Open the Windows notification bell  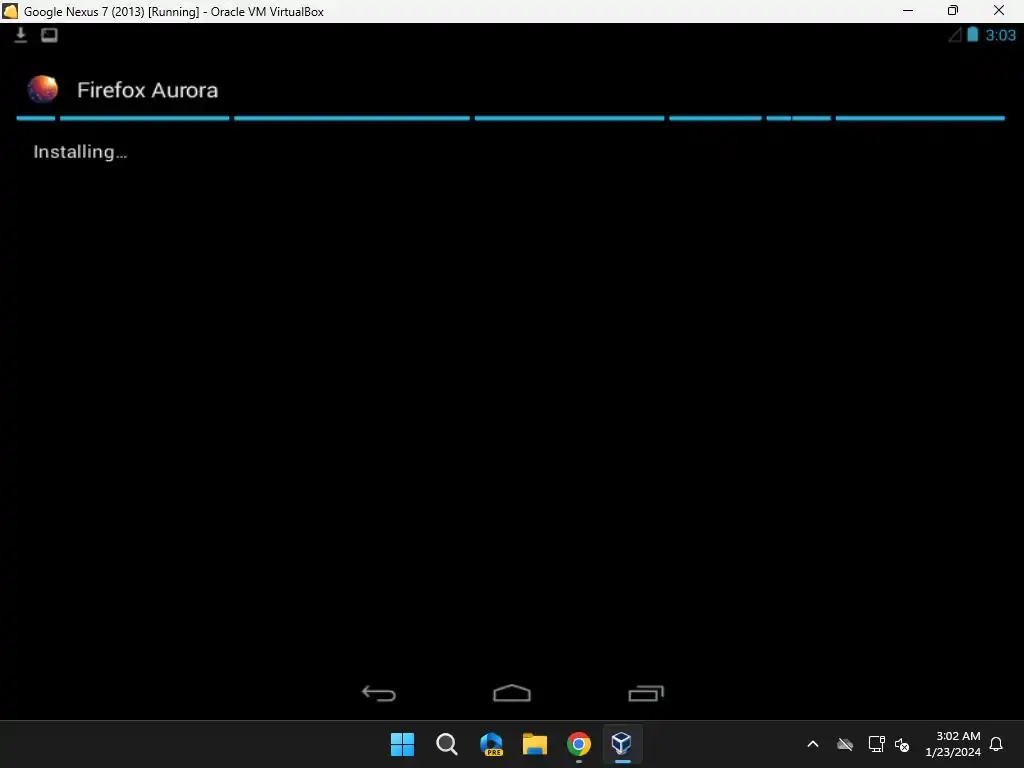coord(997,744)
